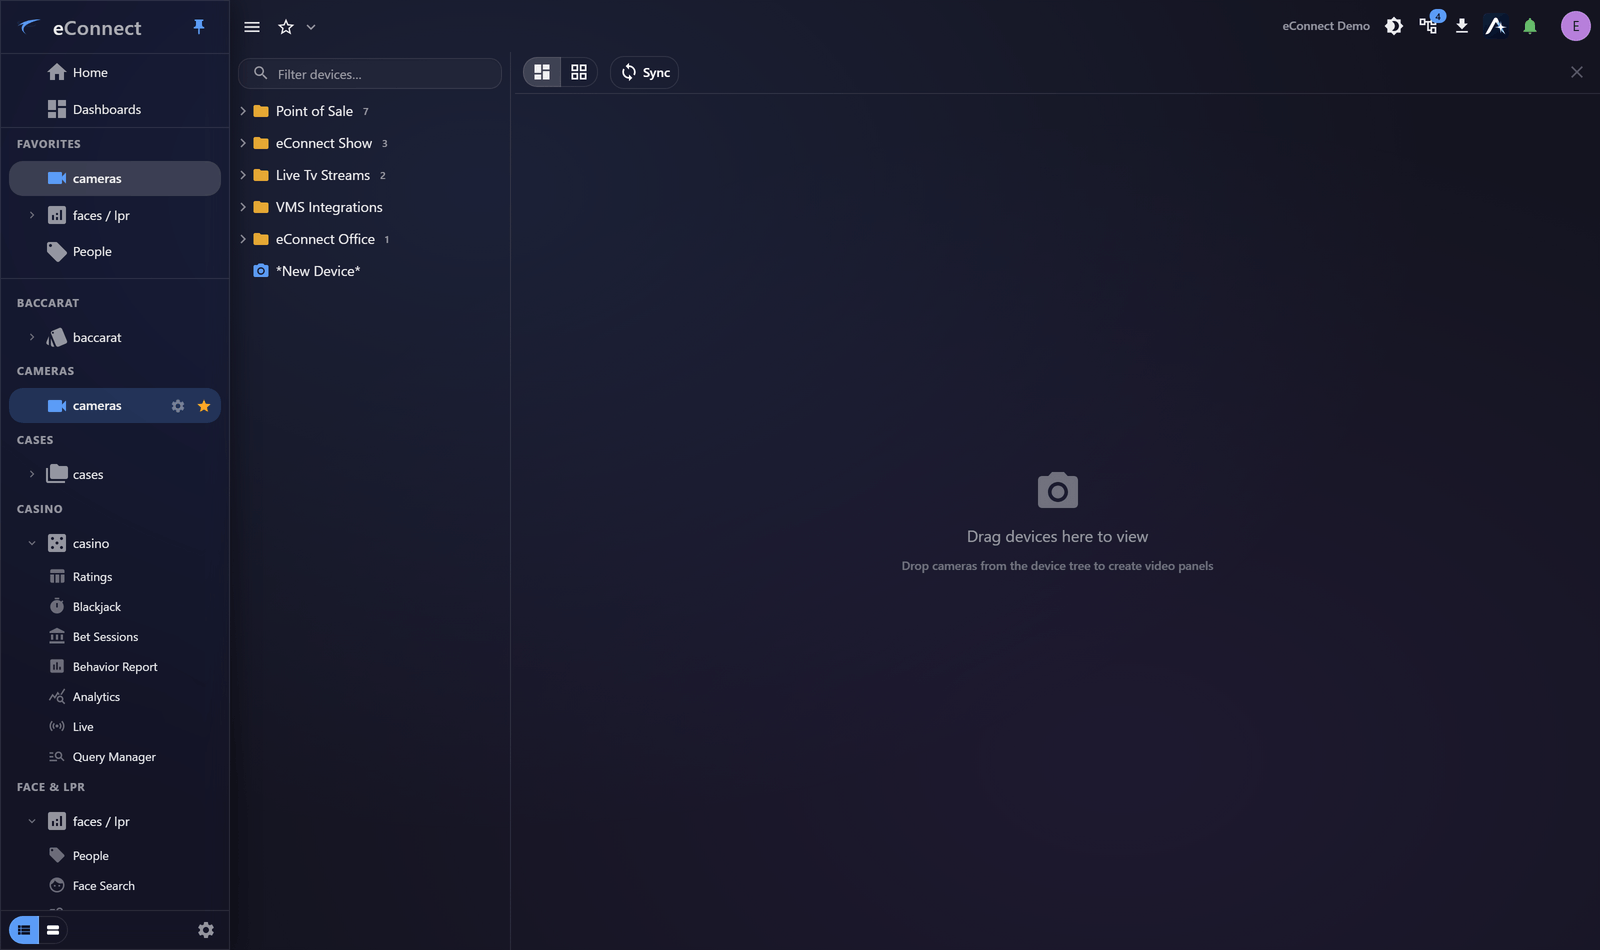Expand the Live Tv Streams folder

tap(243, 175)
